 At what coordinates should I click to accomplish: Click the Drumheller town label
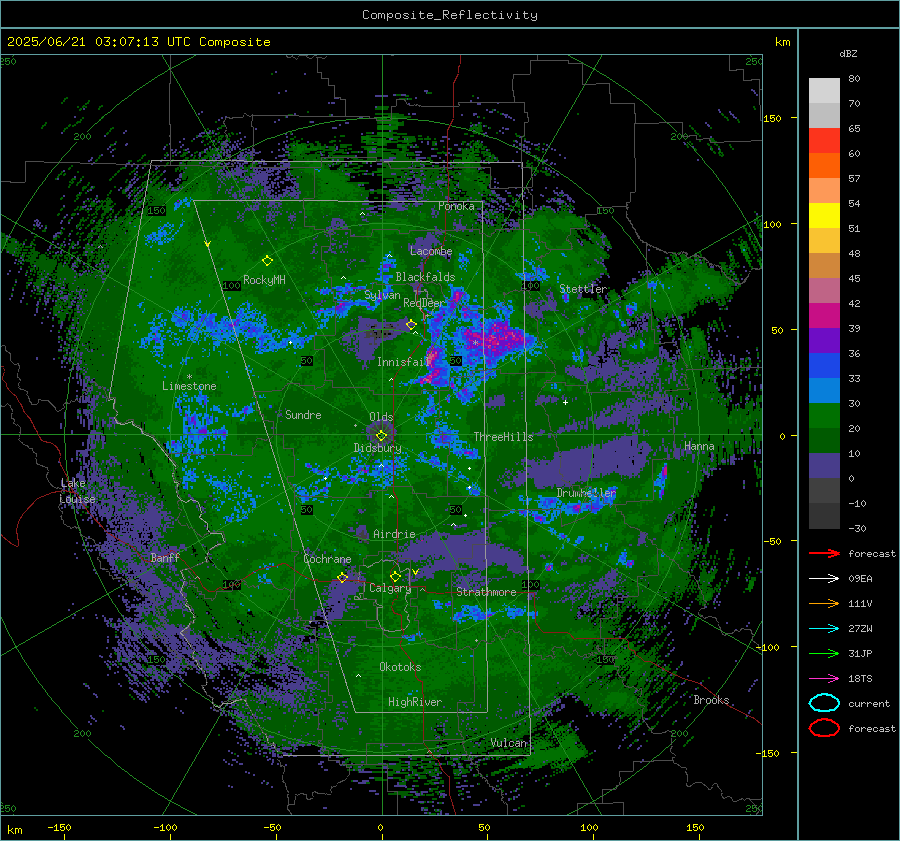coord(586,493)
